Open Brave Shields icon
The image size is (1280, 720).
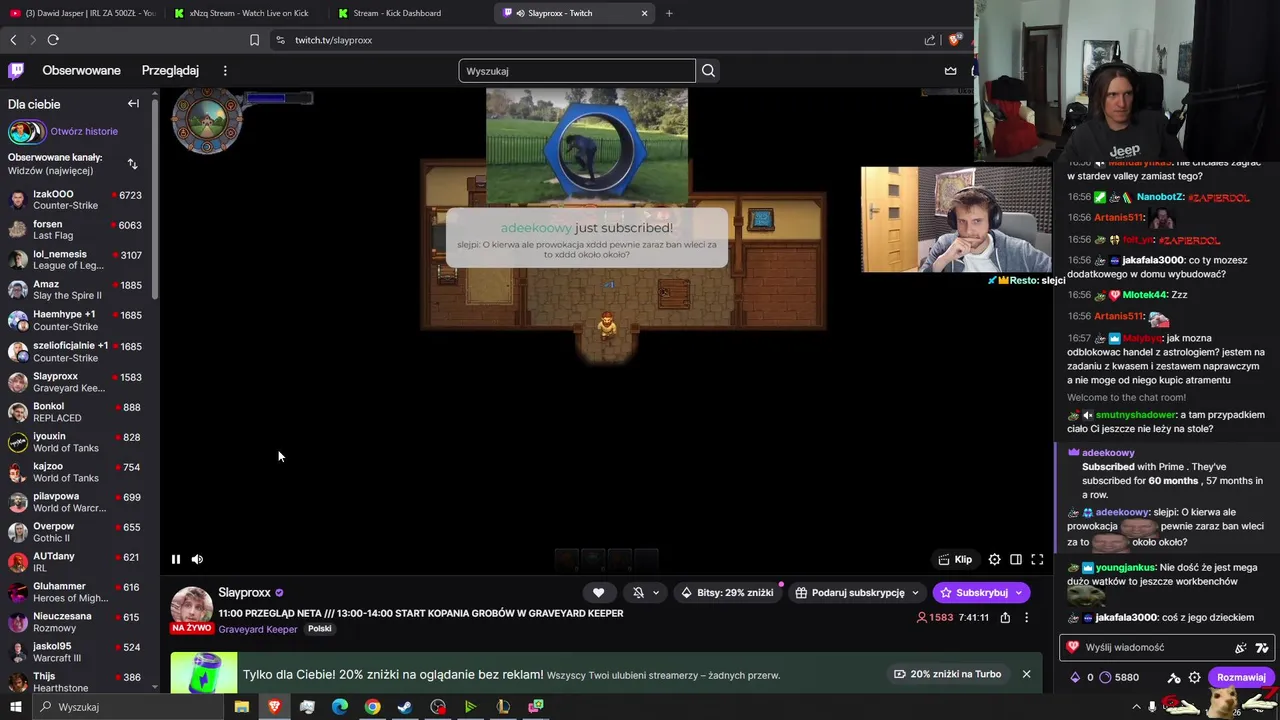954,40
